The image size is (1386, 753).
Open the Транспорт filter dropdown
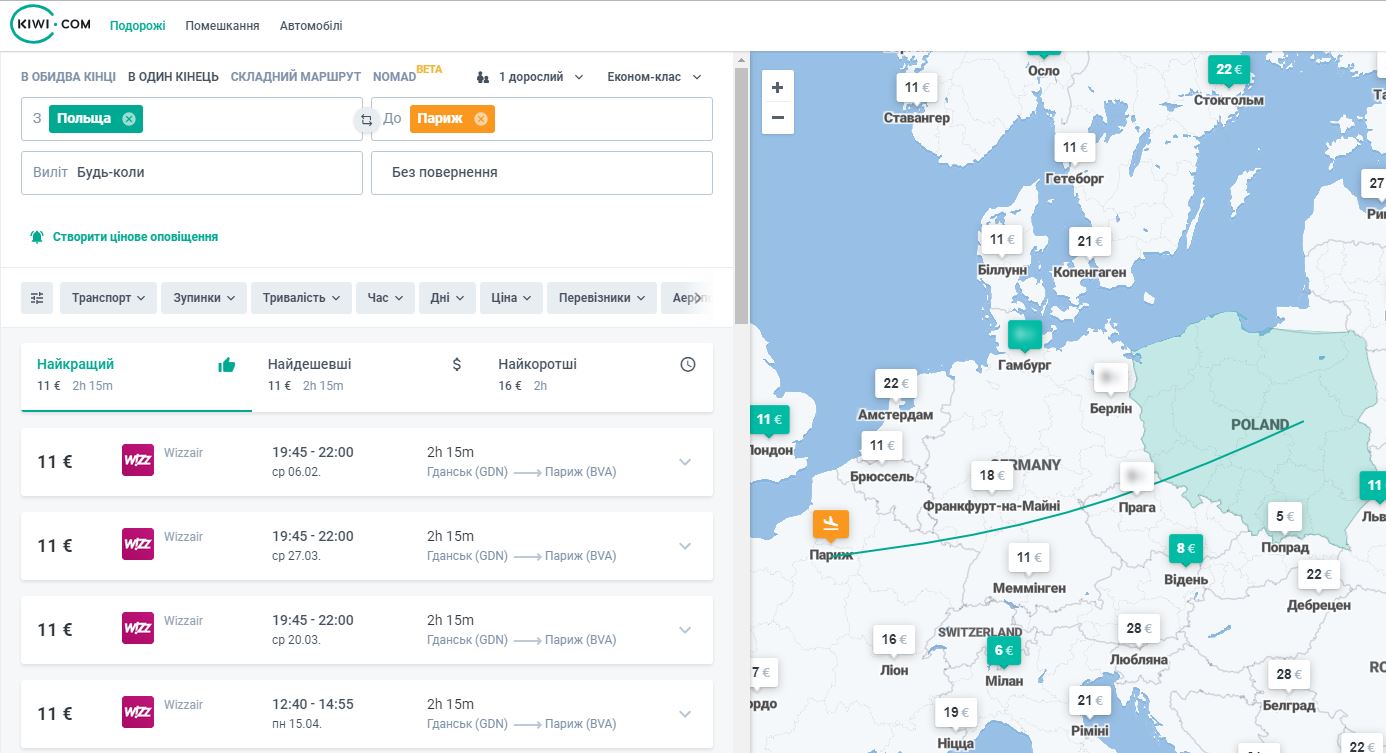[x=108, y=297]
